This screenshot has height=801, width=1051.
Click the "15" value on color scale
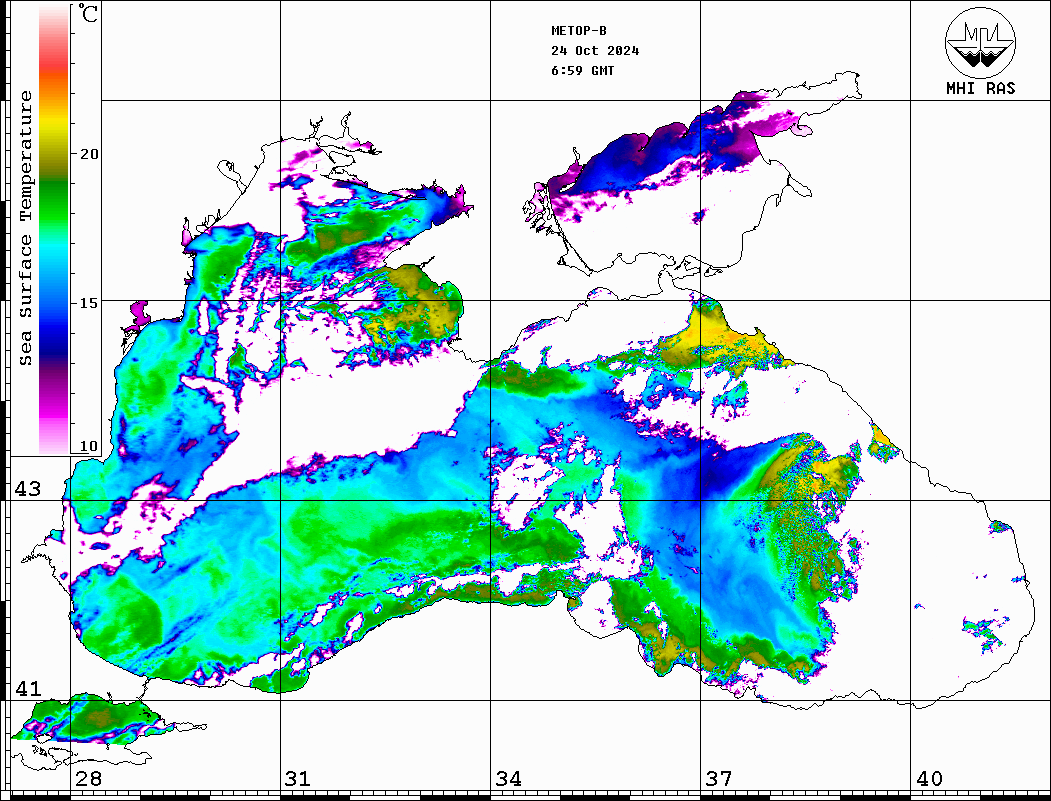click(x=89, y=303)
